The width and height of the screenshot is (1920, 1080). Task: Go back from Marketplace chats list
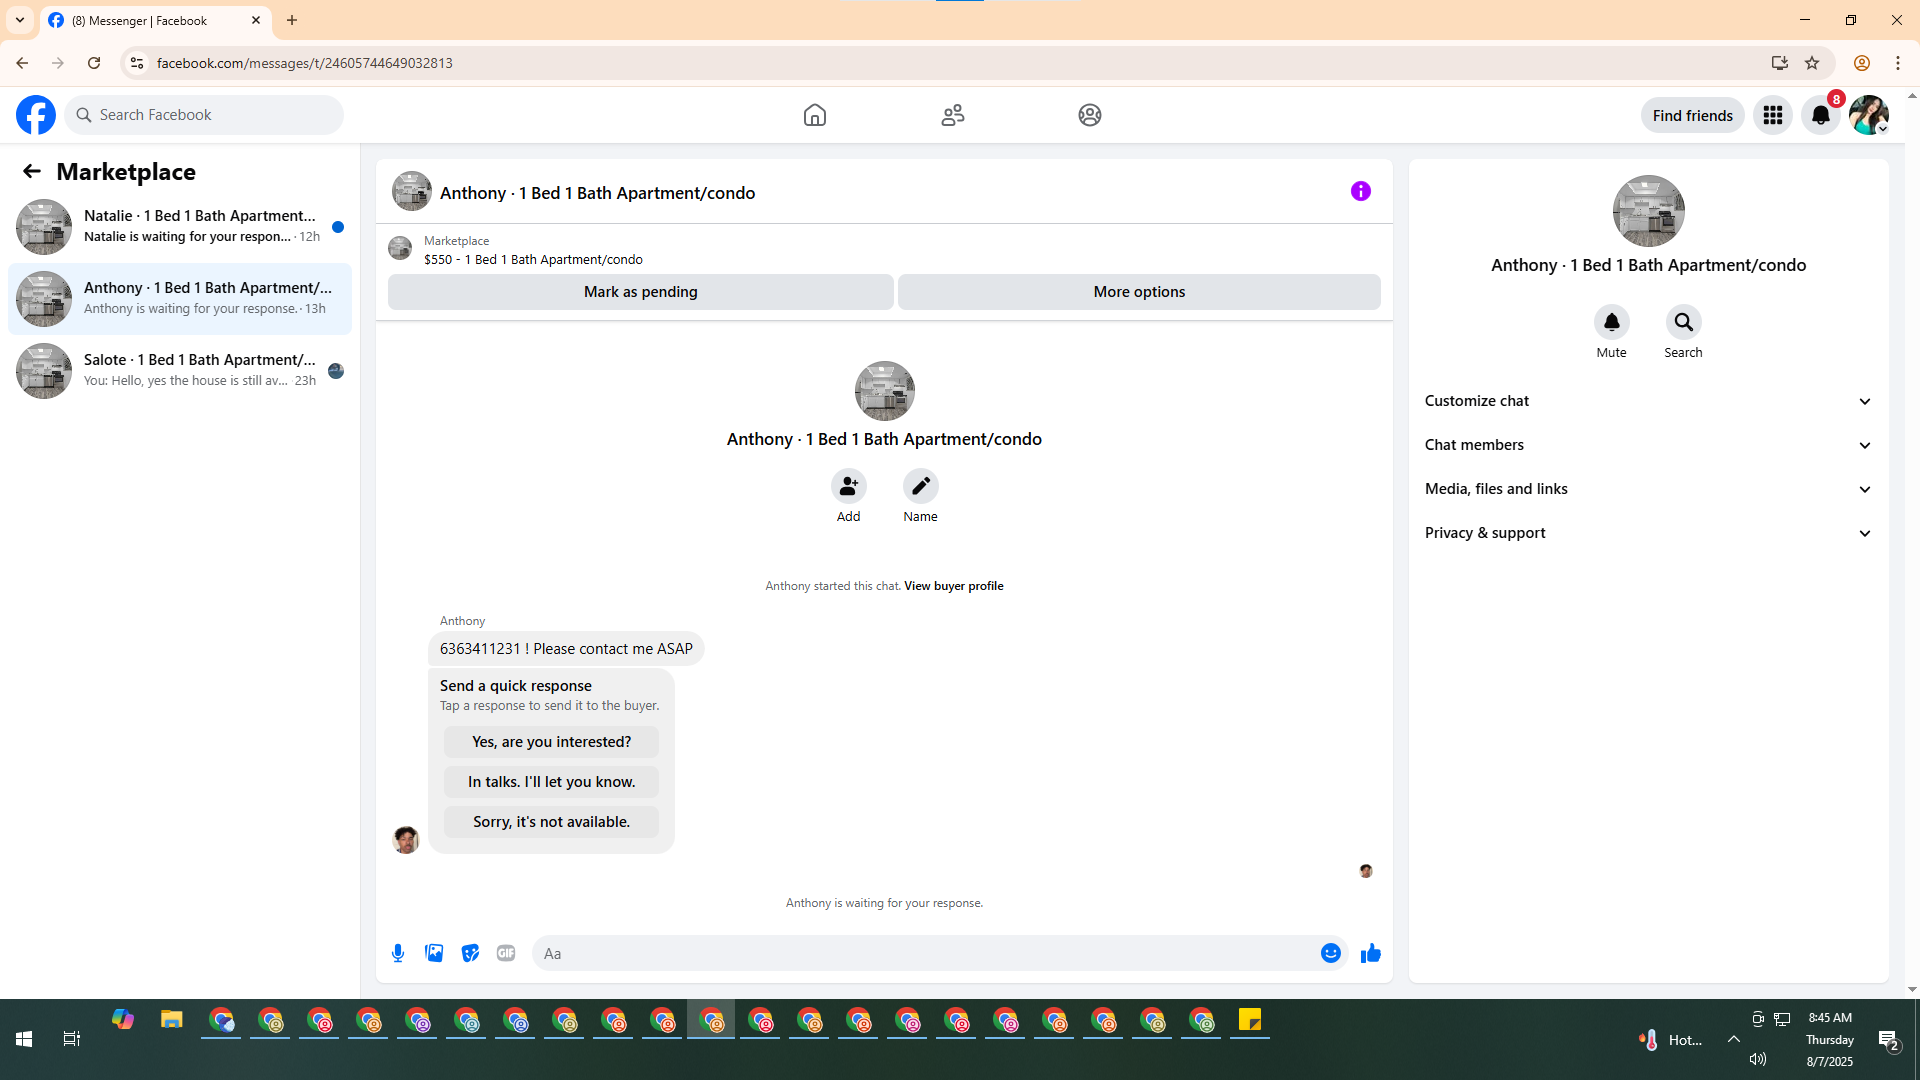pyautogui.click(x=32, y=171)
